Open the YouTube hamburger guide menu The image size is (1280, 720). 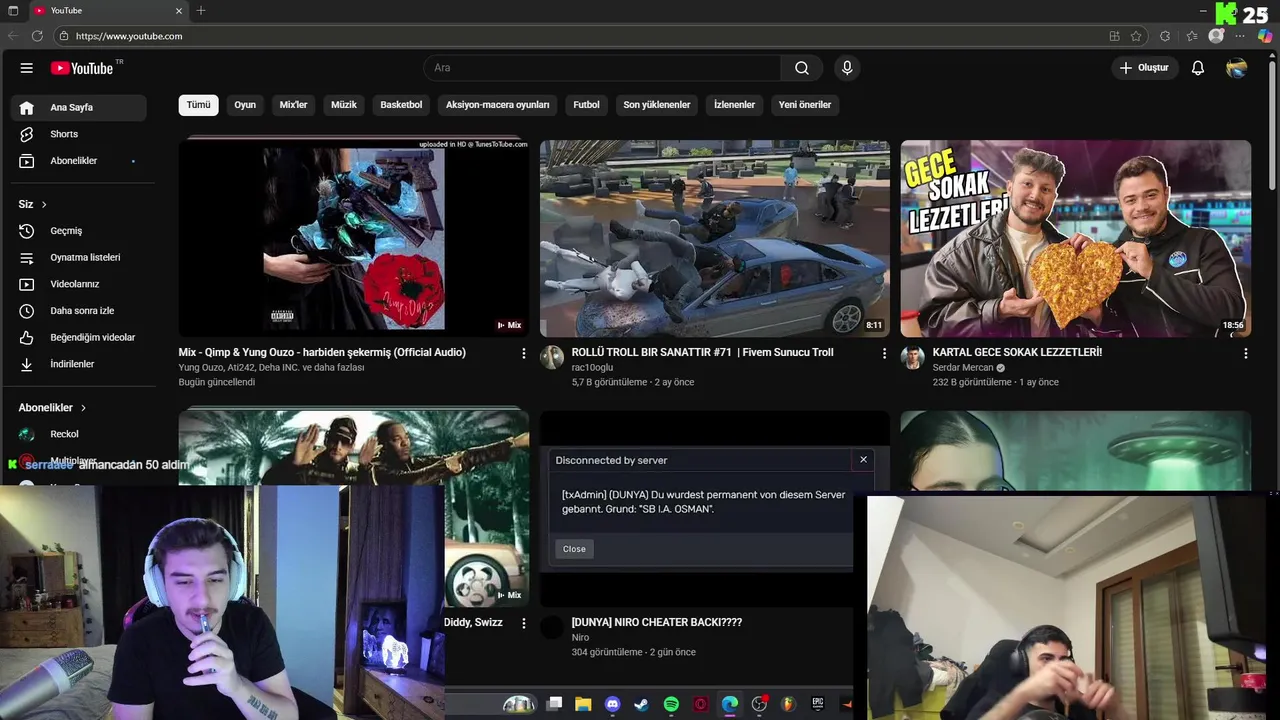(26, 68)
